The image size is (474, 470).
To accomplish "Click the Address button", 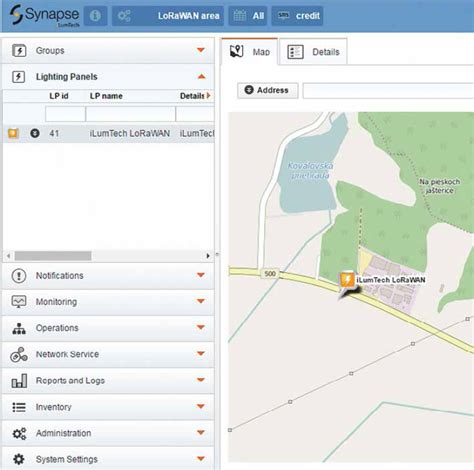I will tap(268, 90).
